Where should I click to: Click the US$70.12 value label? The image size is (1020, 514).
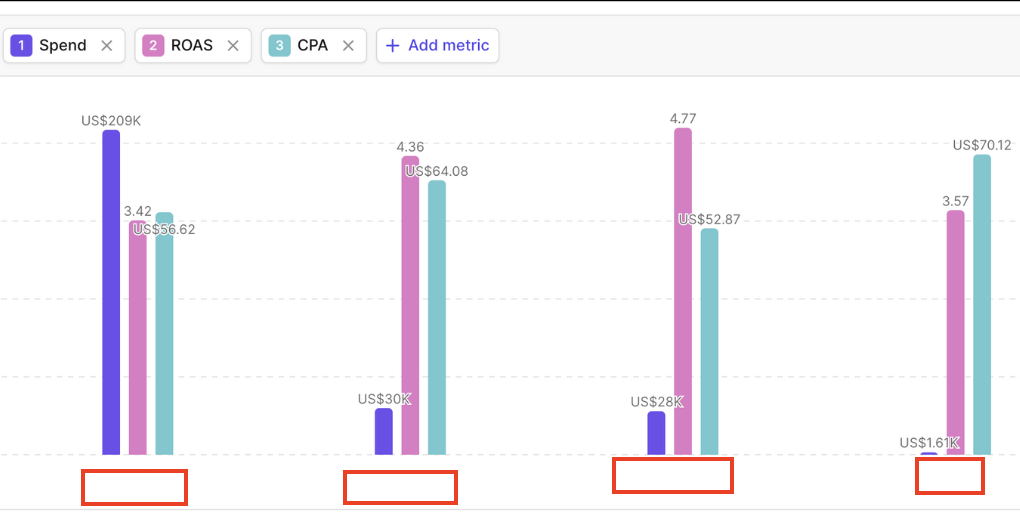(x=982, y=145)
